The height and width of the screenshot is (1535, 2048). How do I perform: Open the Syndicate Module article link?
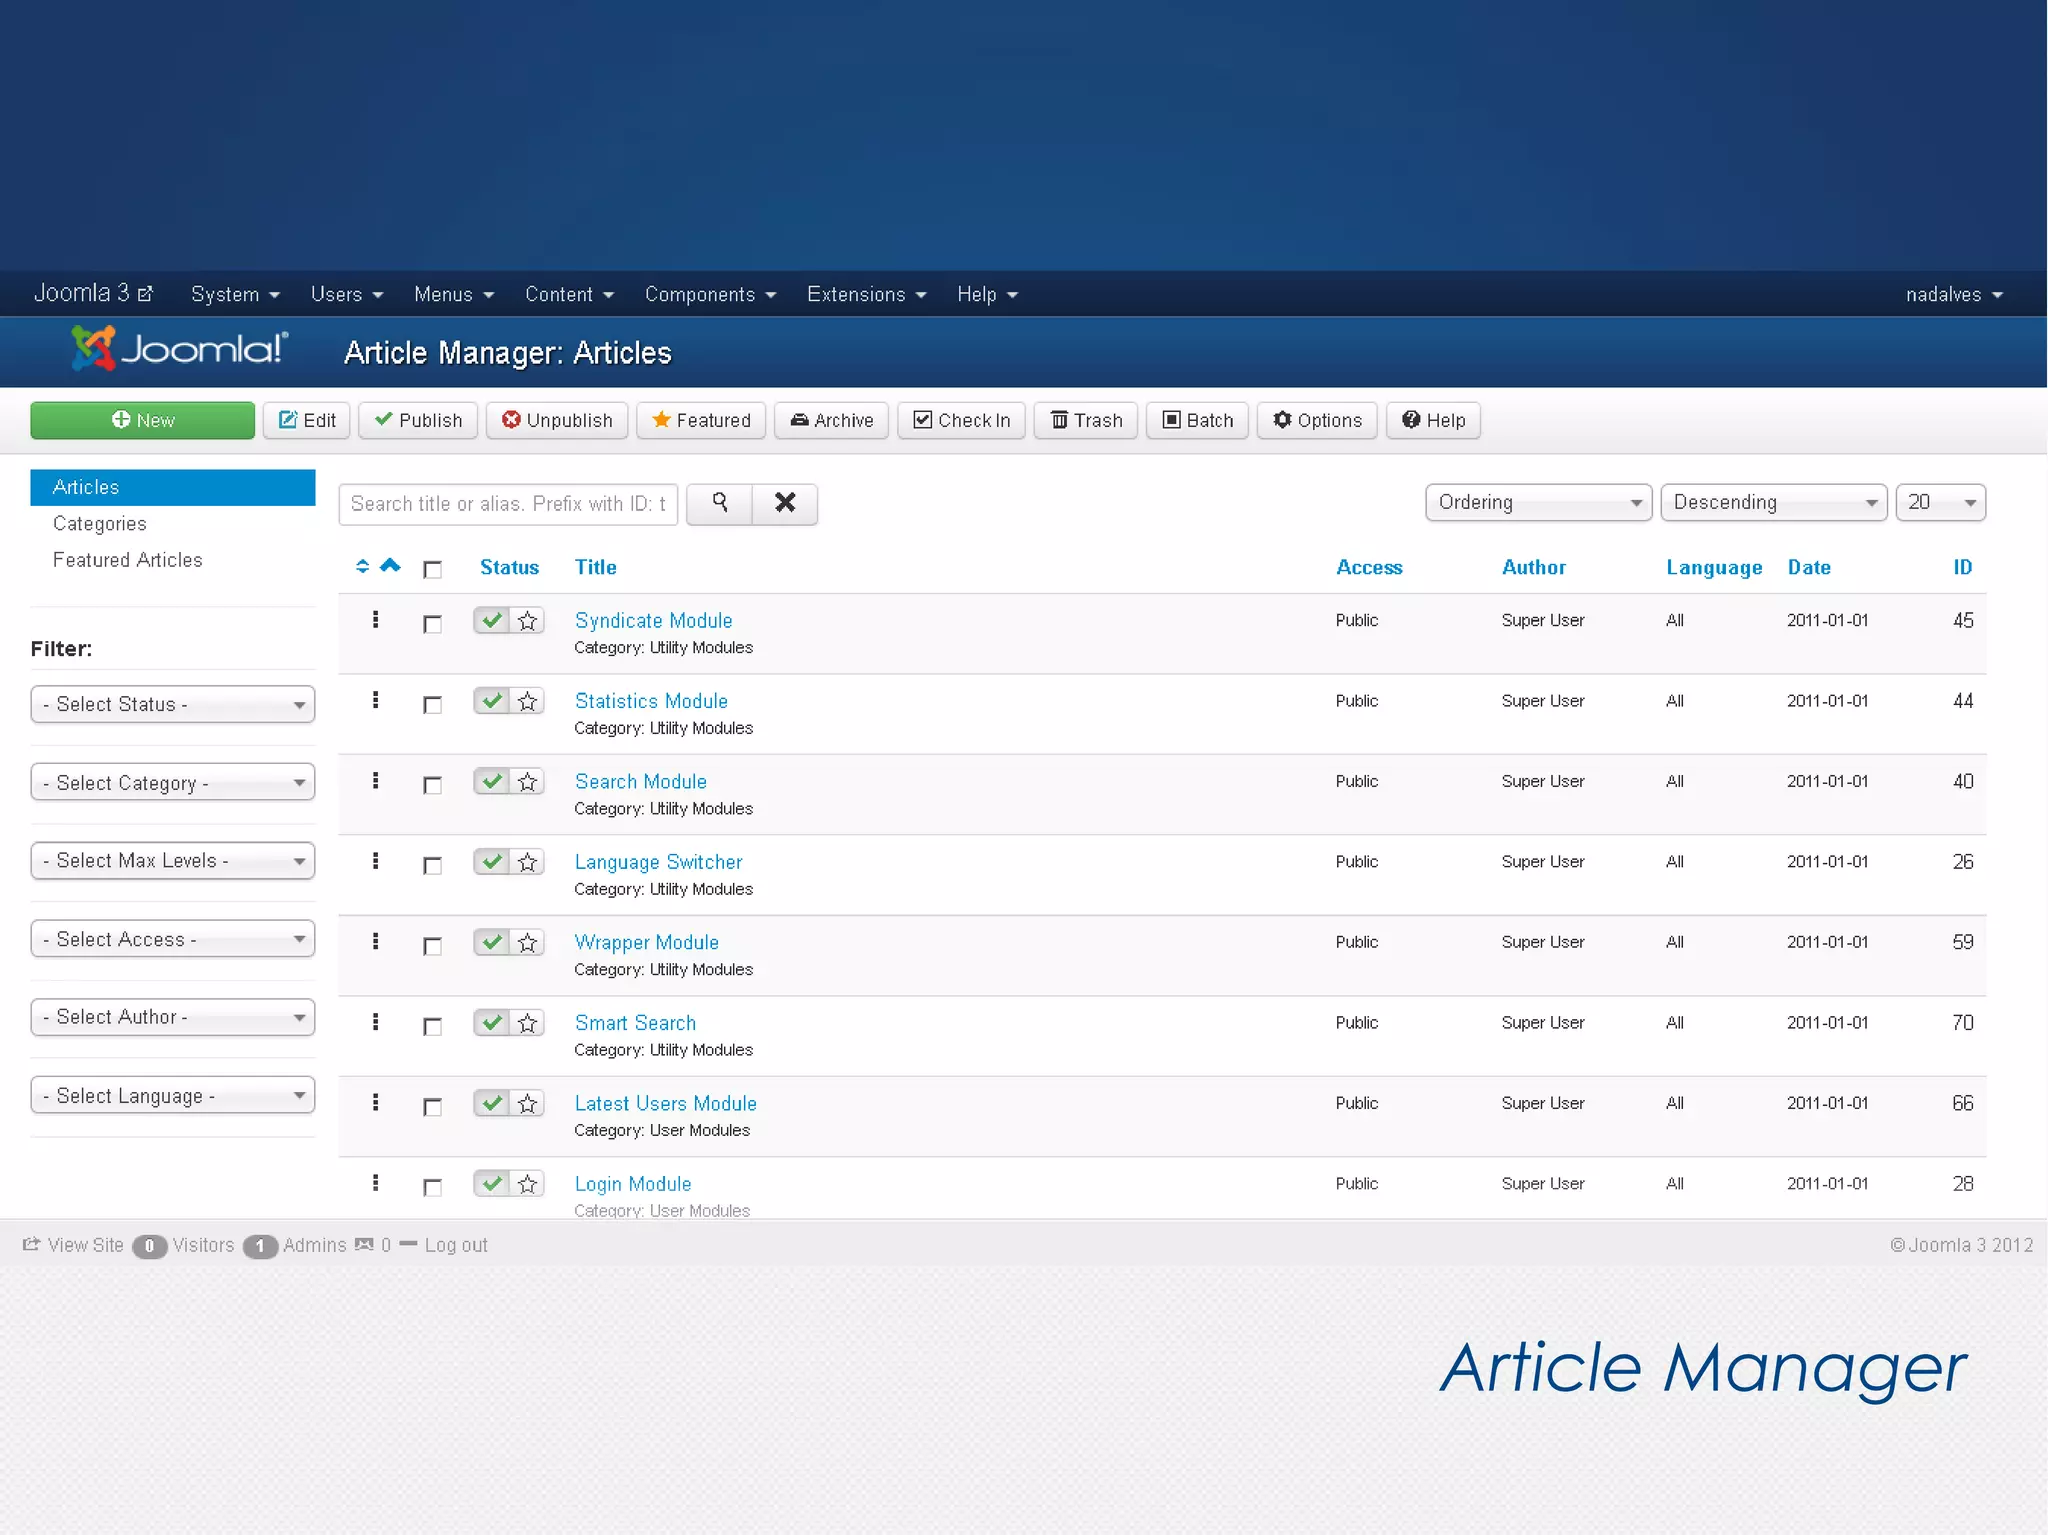653,620
